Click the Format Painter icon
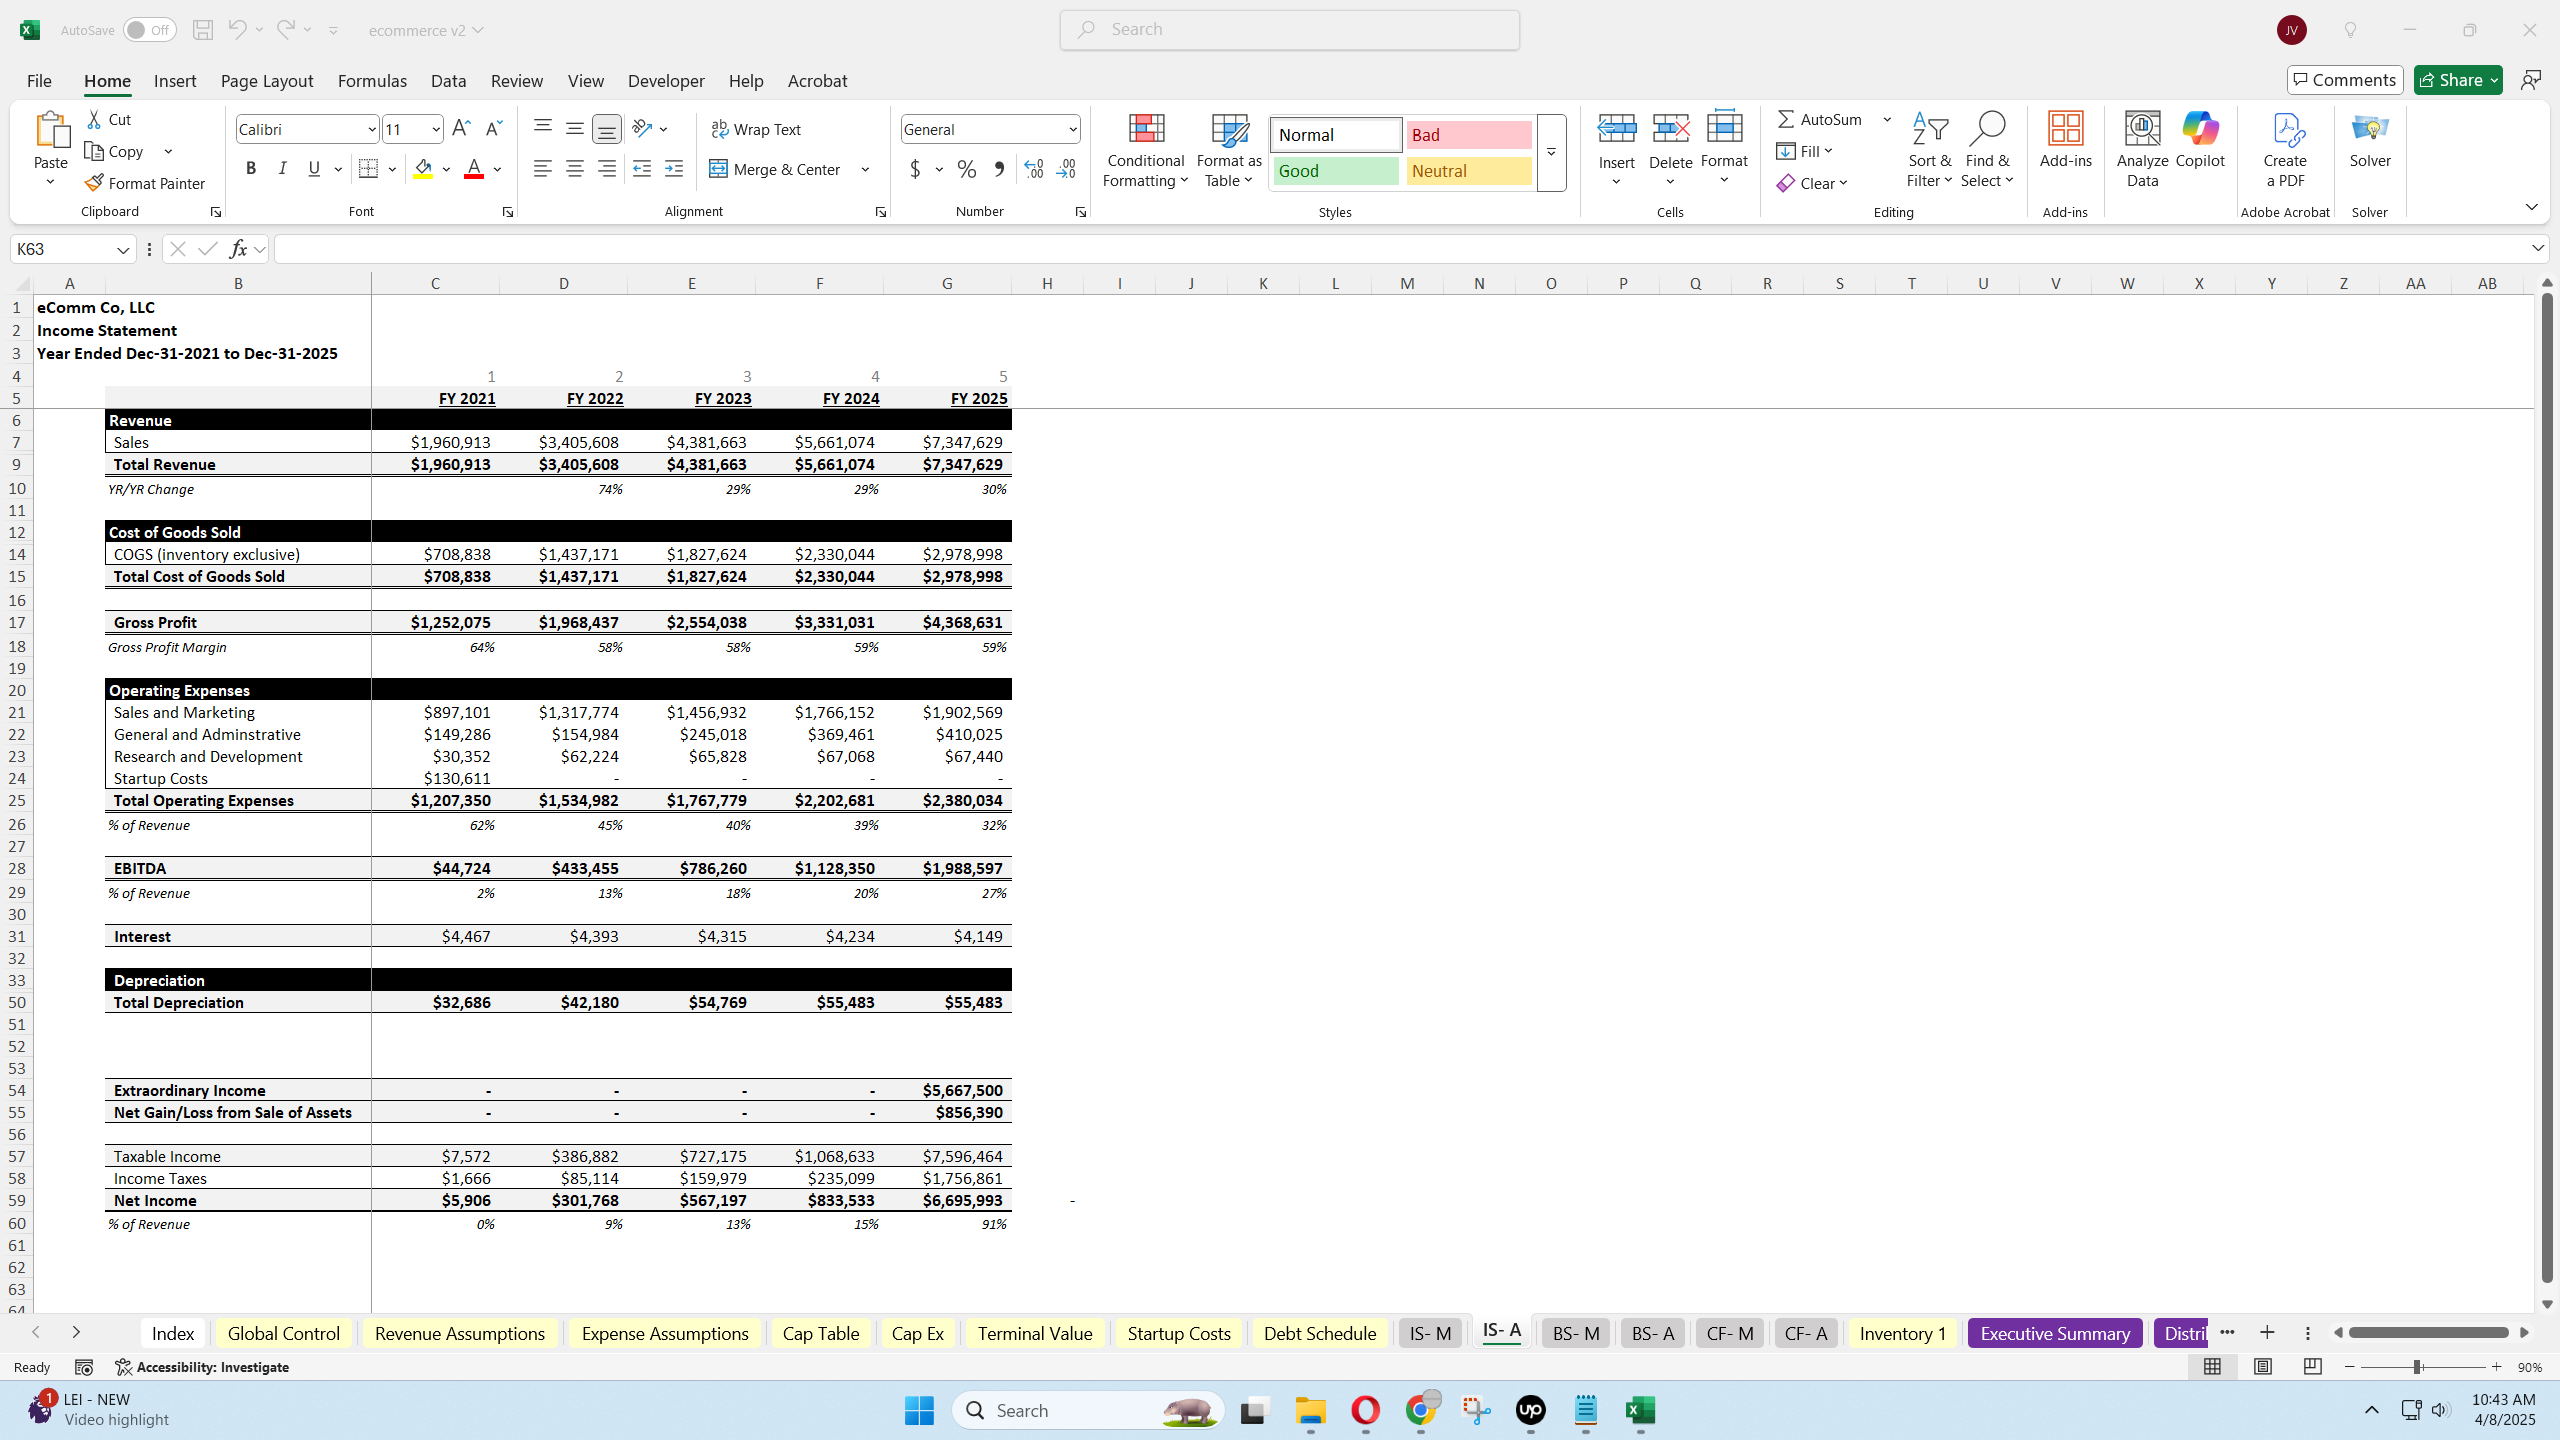2560x1440 pixels. 95,183
